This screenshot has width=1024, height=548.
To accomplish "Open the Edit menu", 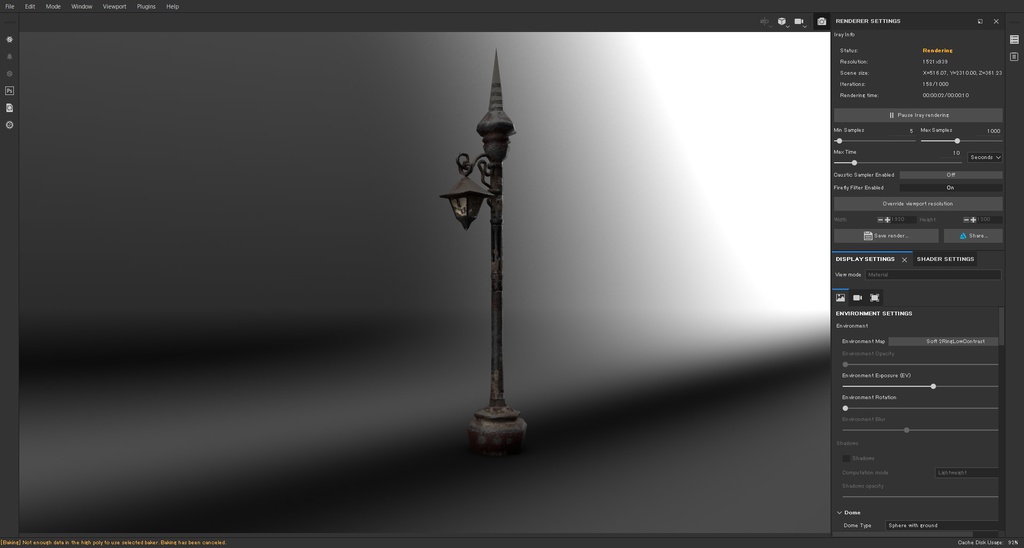I will (30, 7).
